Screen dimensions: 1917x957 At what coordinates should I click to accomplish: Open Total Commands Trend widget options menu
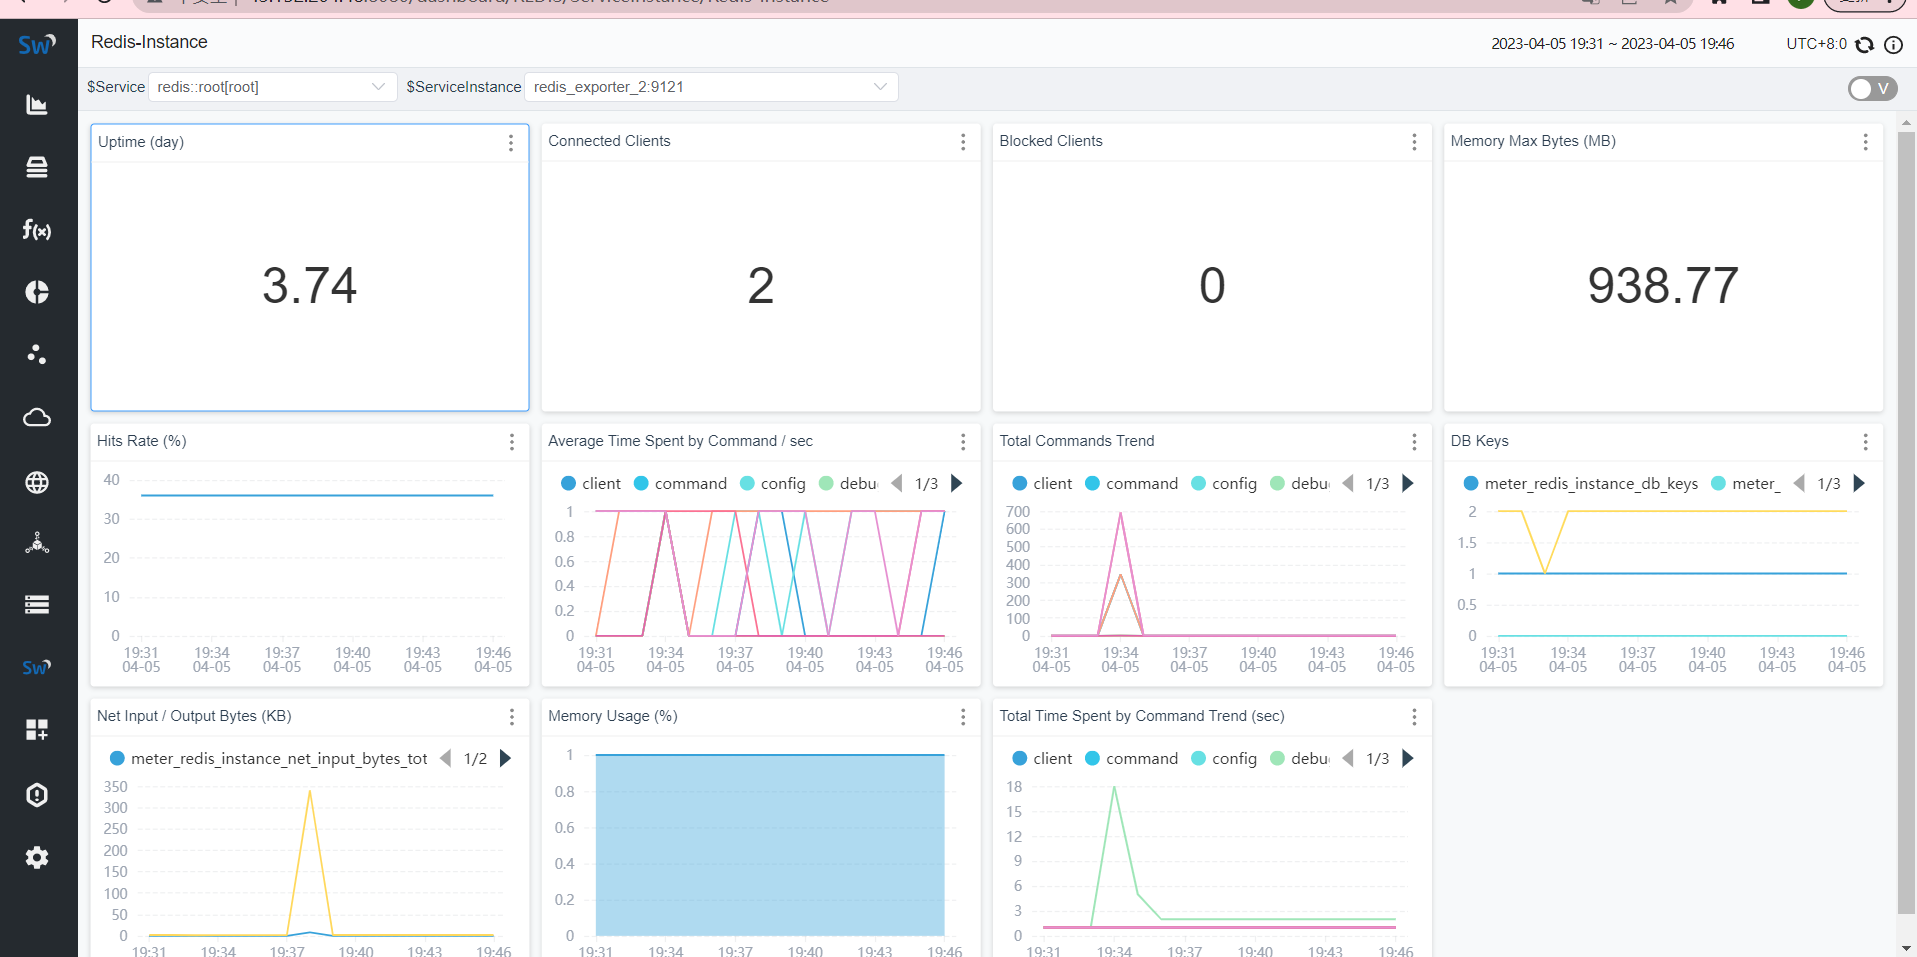tap(1414, 442)
